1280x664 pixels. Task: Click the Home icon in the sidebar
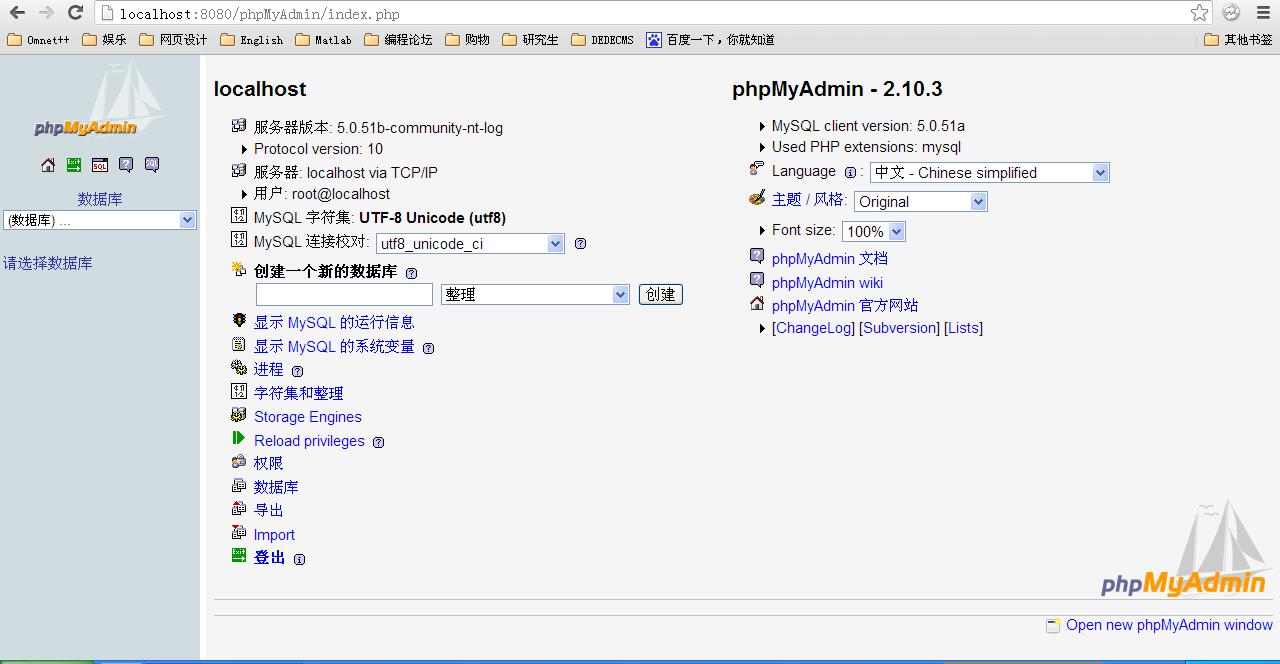click(47, 164)
